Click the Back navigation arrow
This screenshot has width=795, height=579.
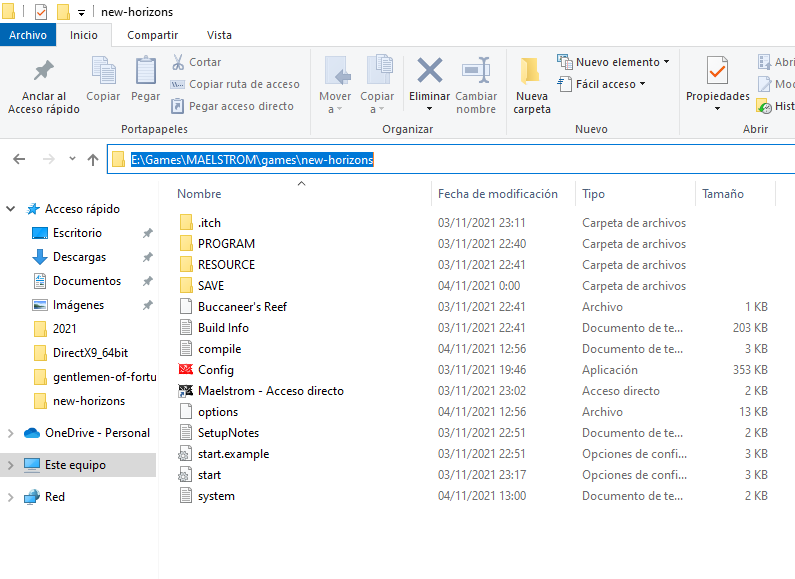[19, 159]
